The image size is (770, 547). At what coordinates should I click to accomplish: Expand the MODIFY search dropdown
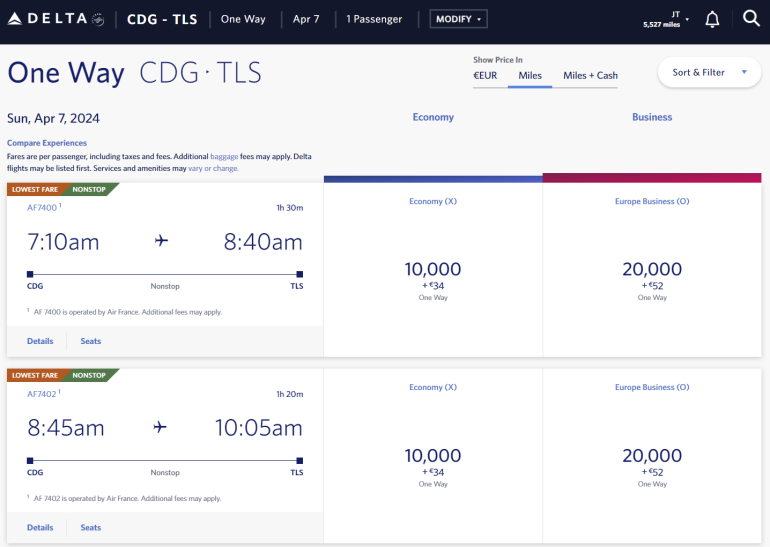pos(458,19)
